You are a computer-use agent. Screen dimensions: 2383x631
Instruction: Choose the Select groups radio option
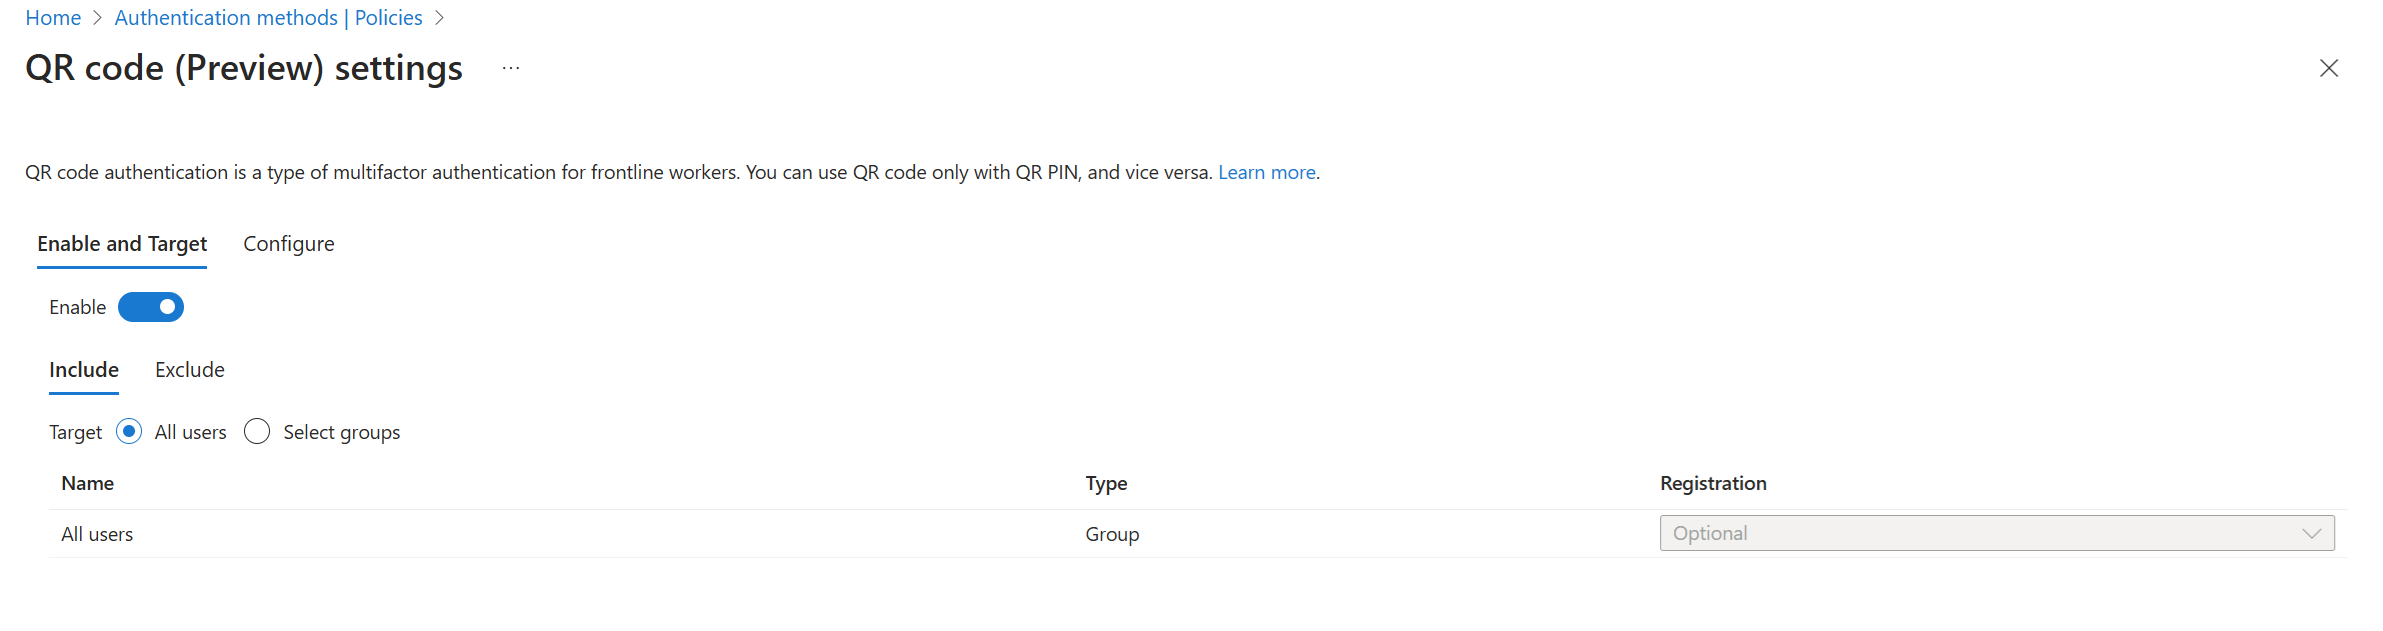[x=257, y=431]
